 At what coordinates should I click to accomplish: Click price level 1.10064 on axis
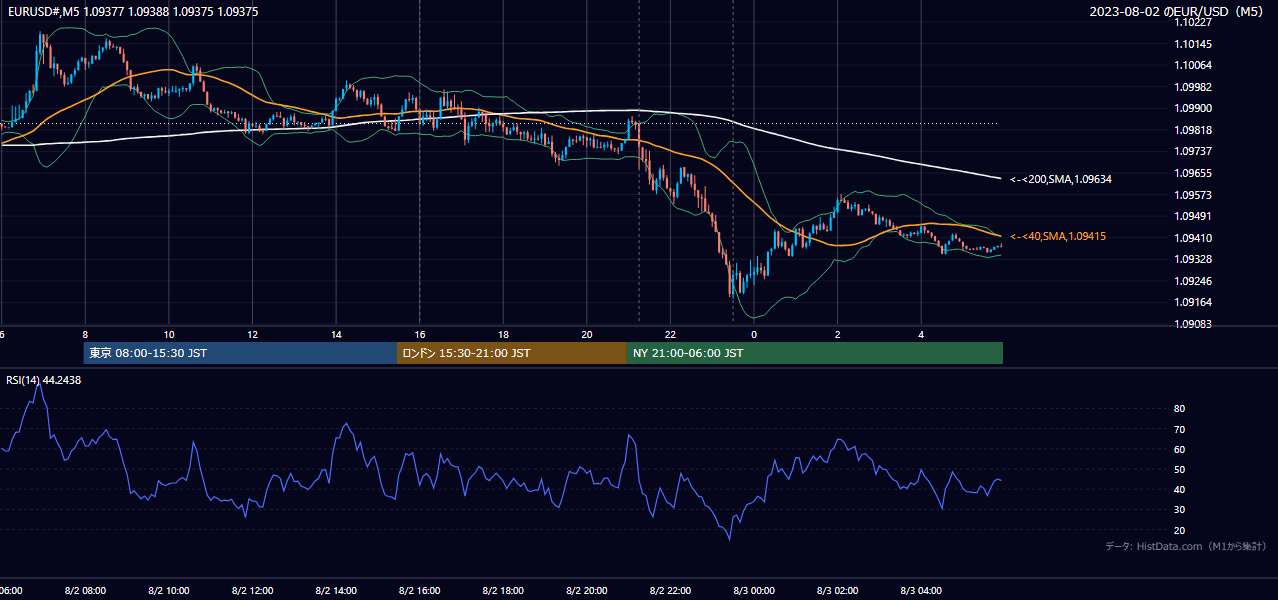point(1192,65)
